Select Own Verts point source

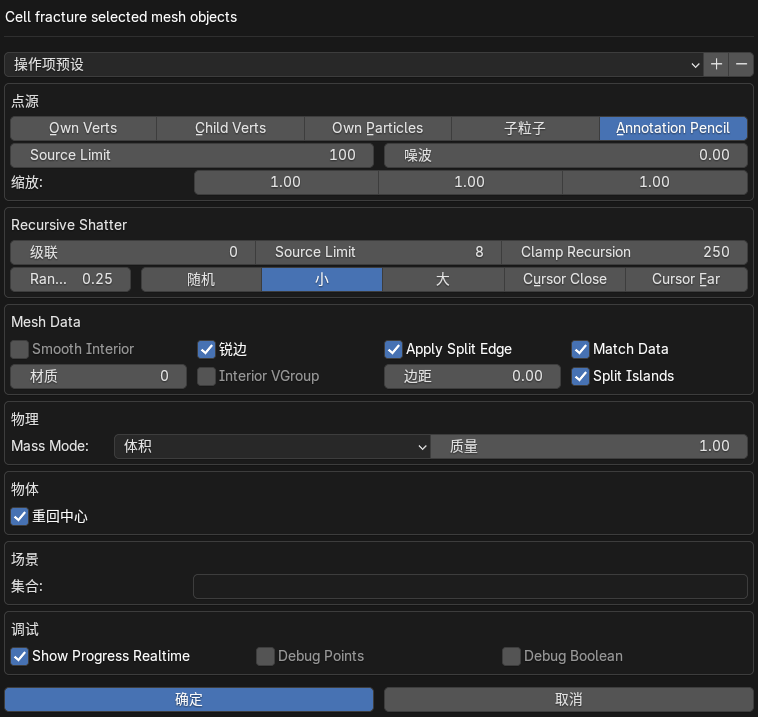click(x=83, y=128)
